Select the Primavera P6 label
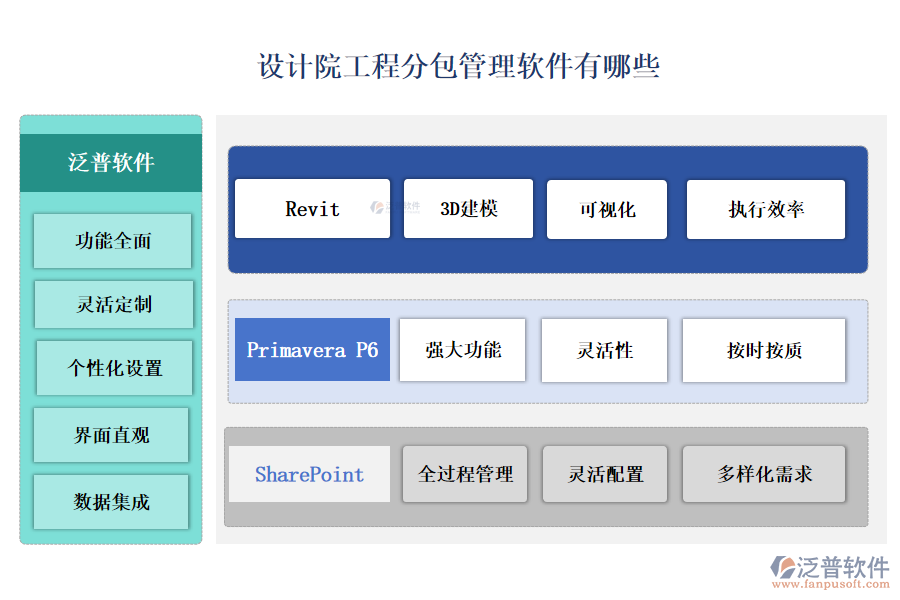This screenshot has width=900, height=600. click(312, 350)
